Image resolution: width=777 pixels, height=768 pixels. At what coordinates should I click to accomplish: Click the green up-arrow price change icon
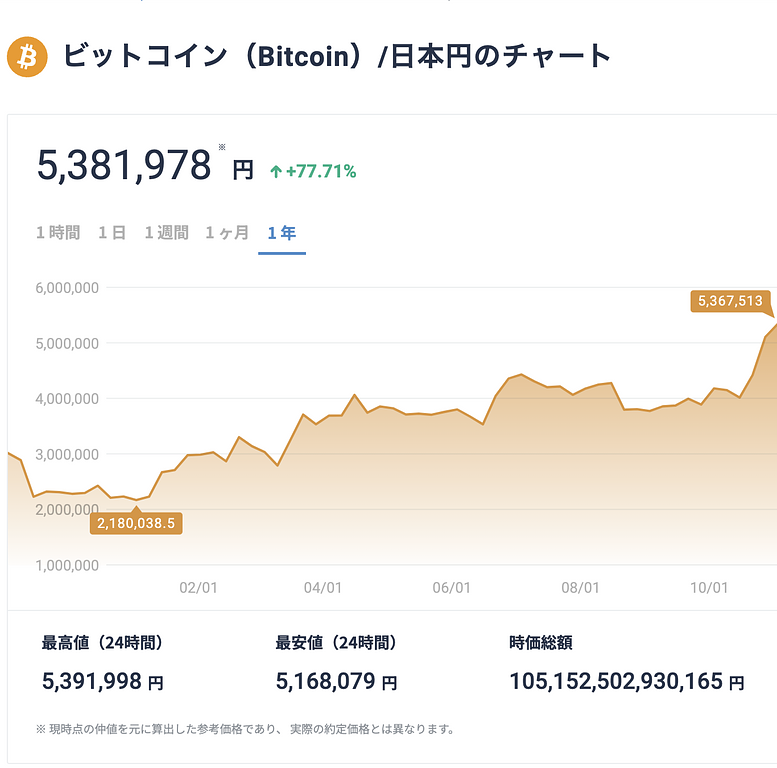point(275,172)
